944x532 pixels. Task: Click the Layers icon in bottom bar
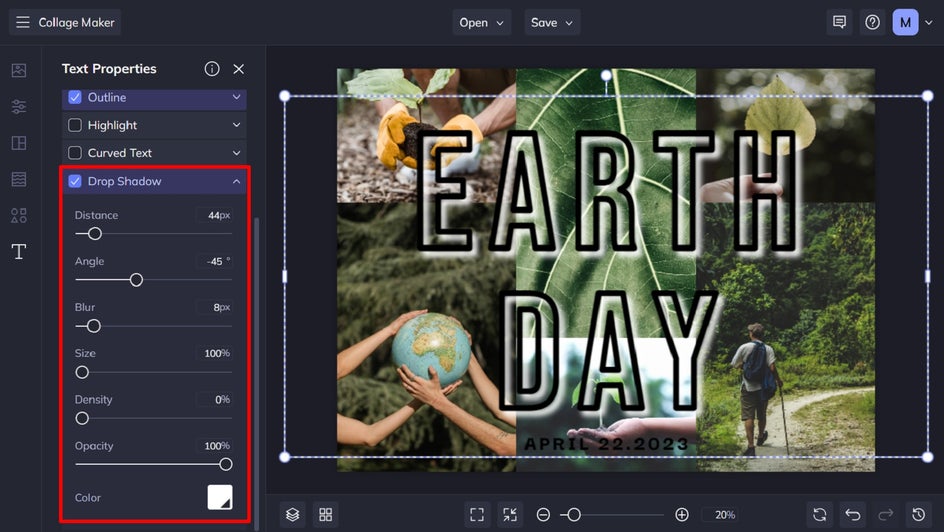[292, 514]
